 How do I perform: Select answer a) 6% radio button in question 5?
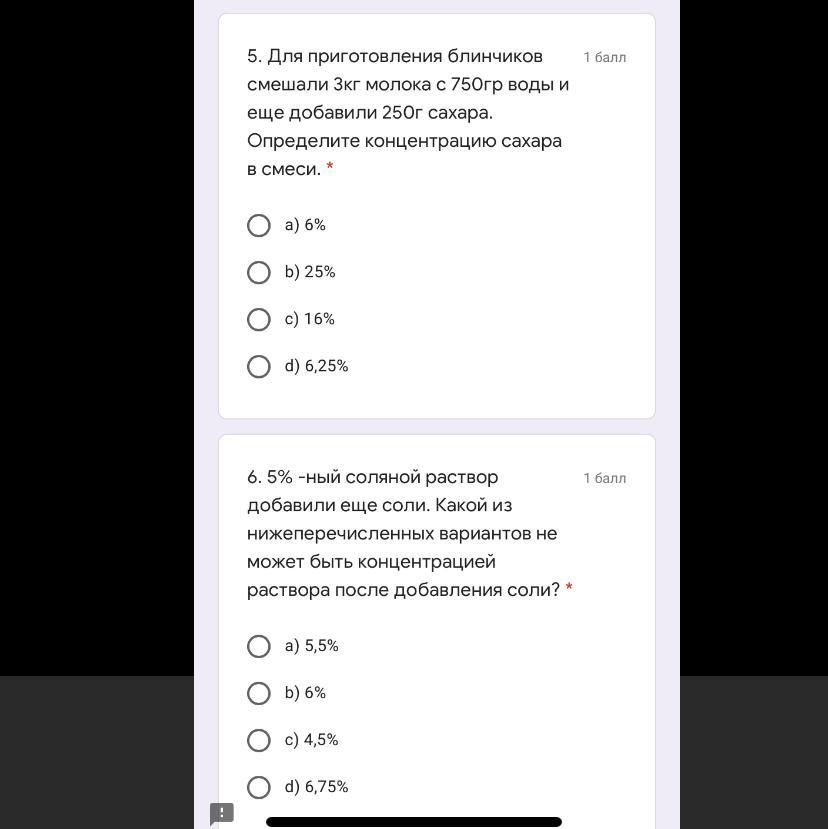point(259,226)
